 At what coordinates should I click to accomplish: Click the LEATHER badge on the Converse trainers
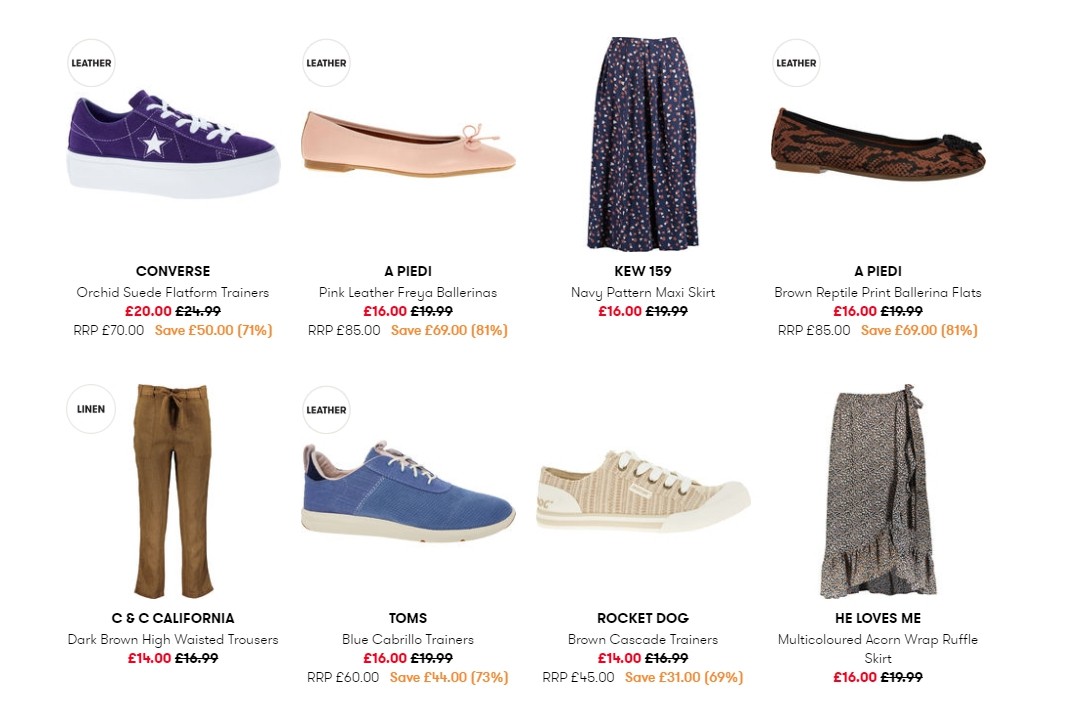click(x=91, y=62)
